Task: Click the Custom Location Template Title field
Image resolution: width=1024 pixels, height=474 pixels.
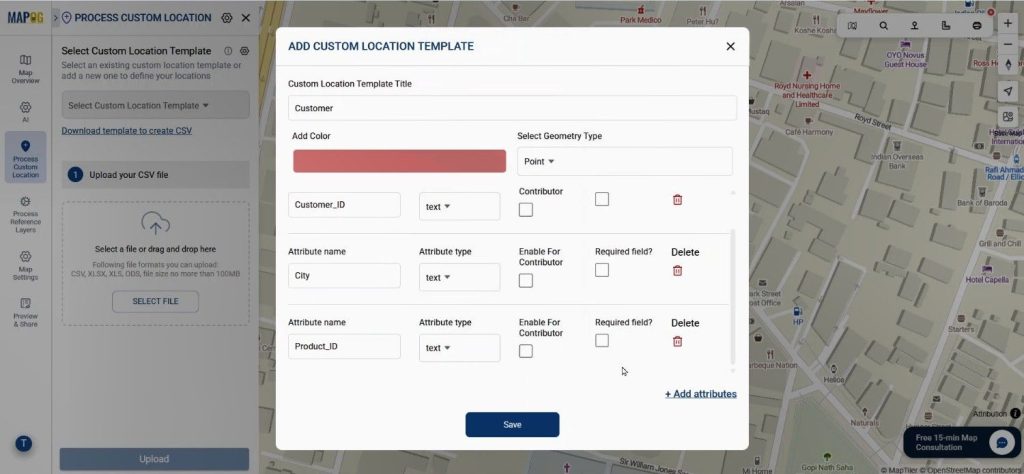Action: pyautogui.click(x=512, y=108)
